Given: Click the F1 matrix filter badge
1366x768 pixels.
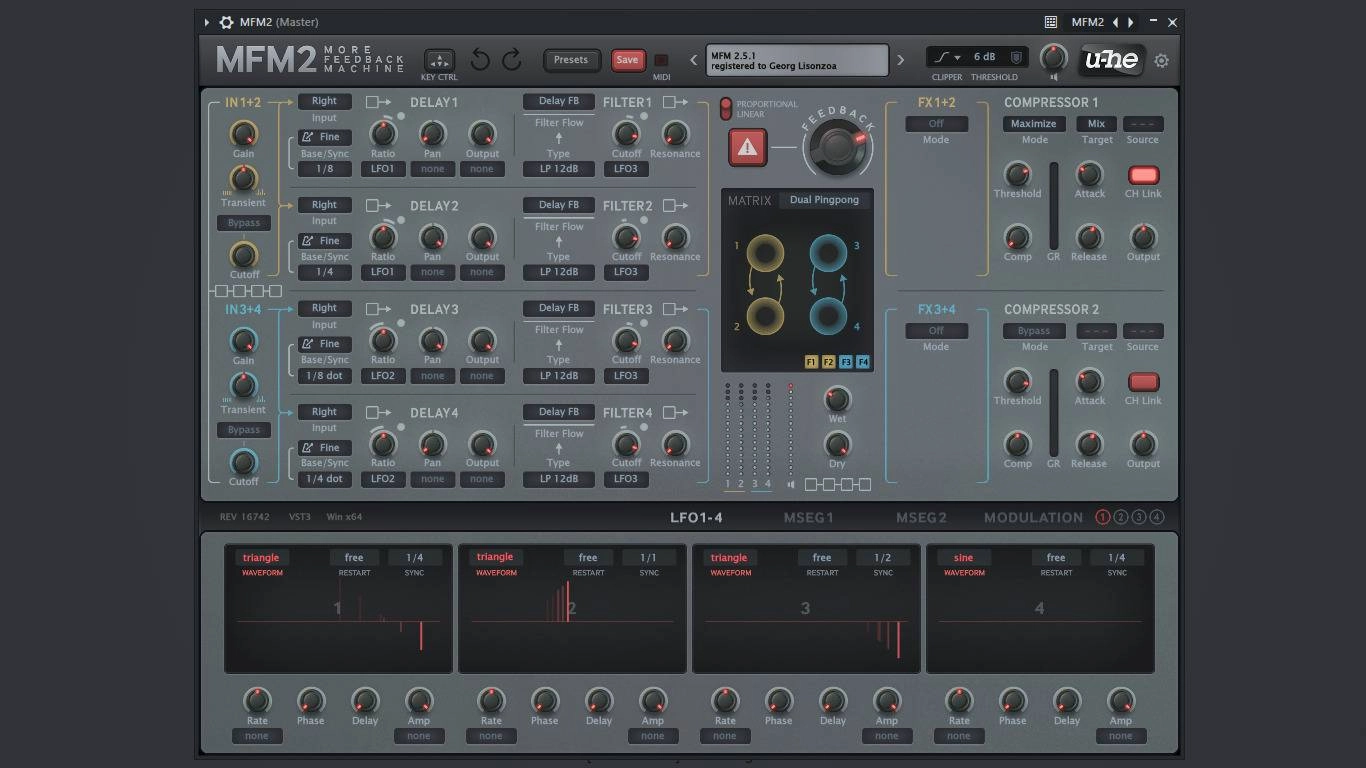Looking at the screenshot, I should (811, 362).
